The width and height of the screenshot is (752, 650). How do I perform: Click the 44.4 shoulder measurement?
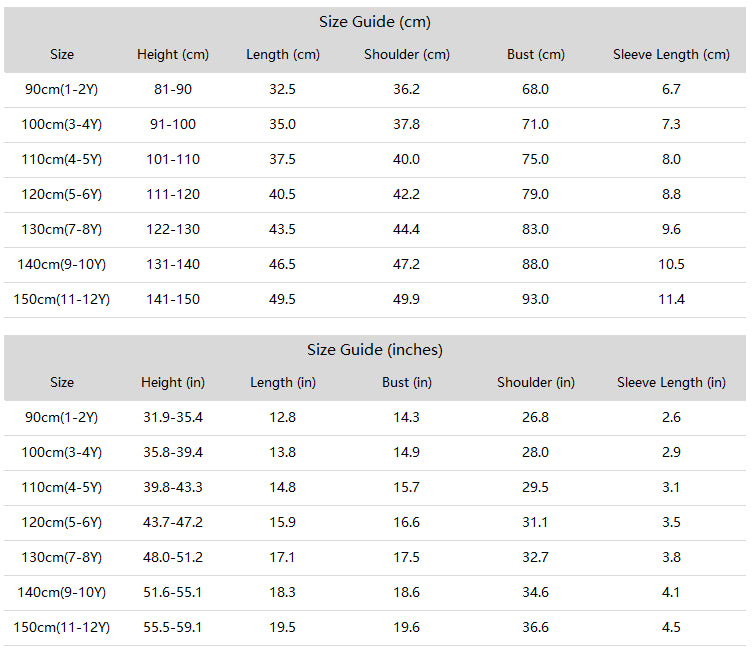tap(406, 229)
